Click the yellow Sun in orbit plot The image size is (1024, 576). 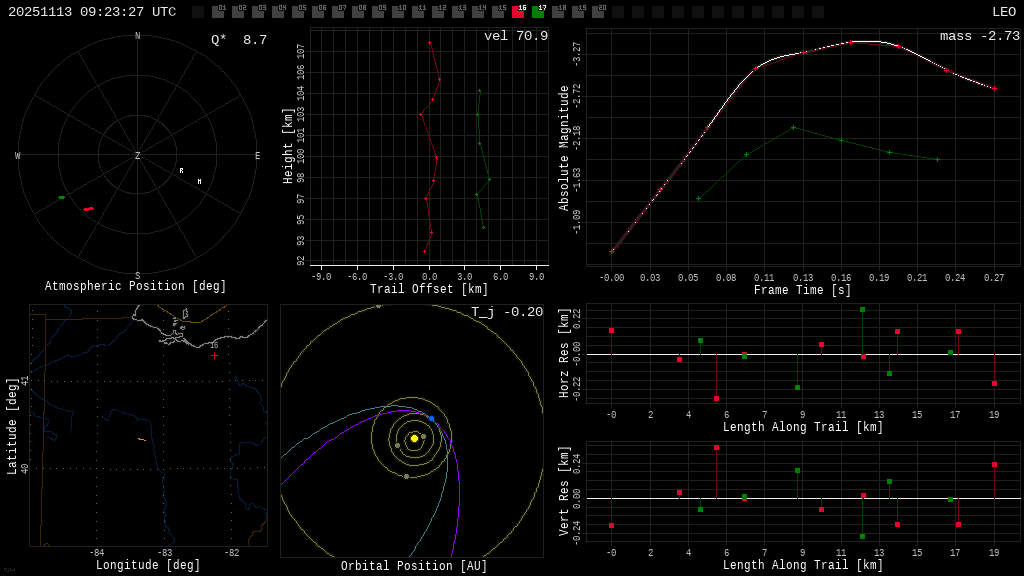point(414,438)
